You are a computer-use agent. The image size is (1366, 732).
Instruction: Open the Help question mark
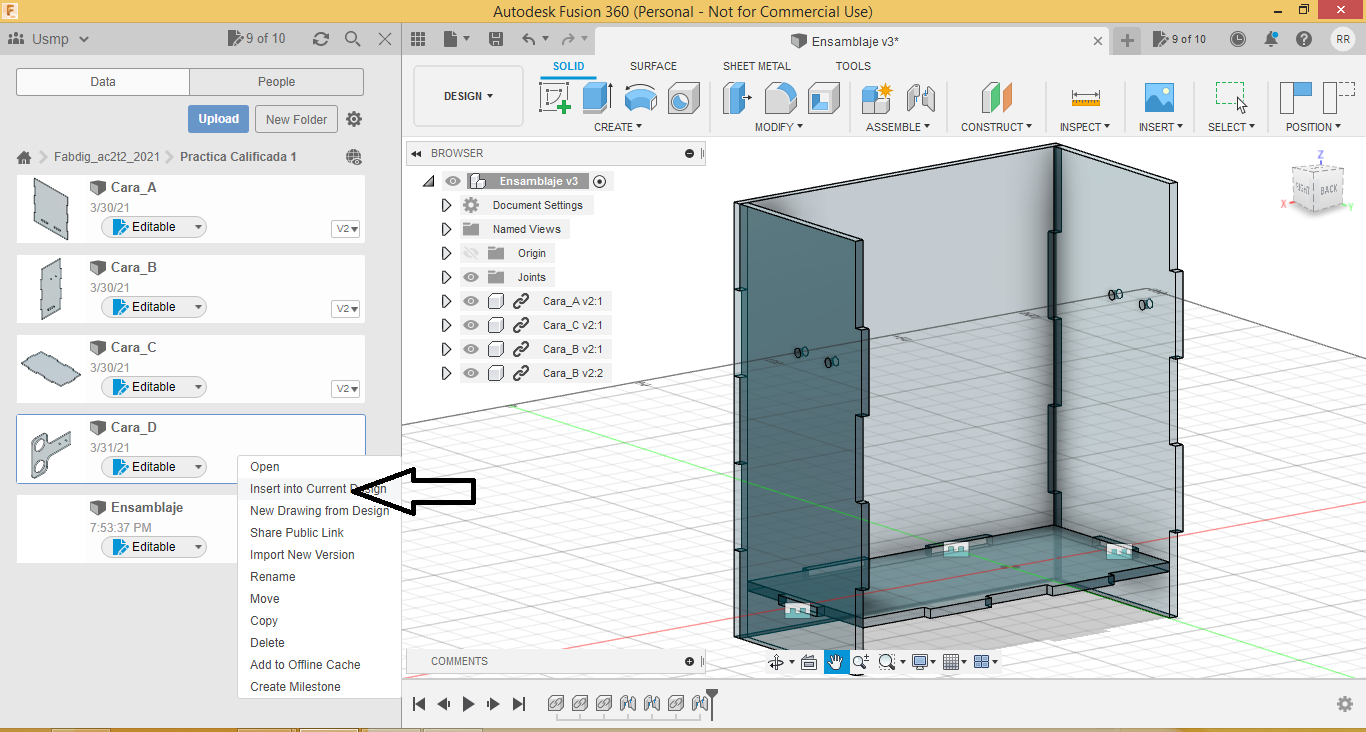tap(1304, 39)
